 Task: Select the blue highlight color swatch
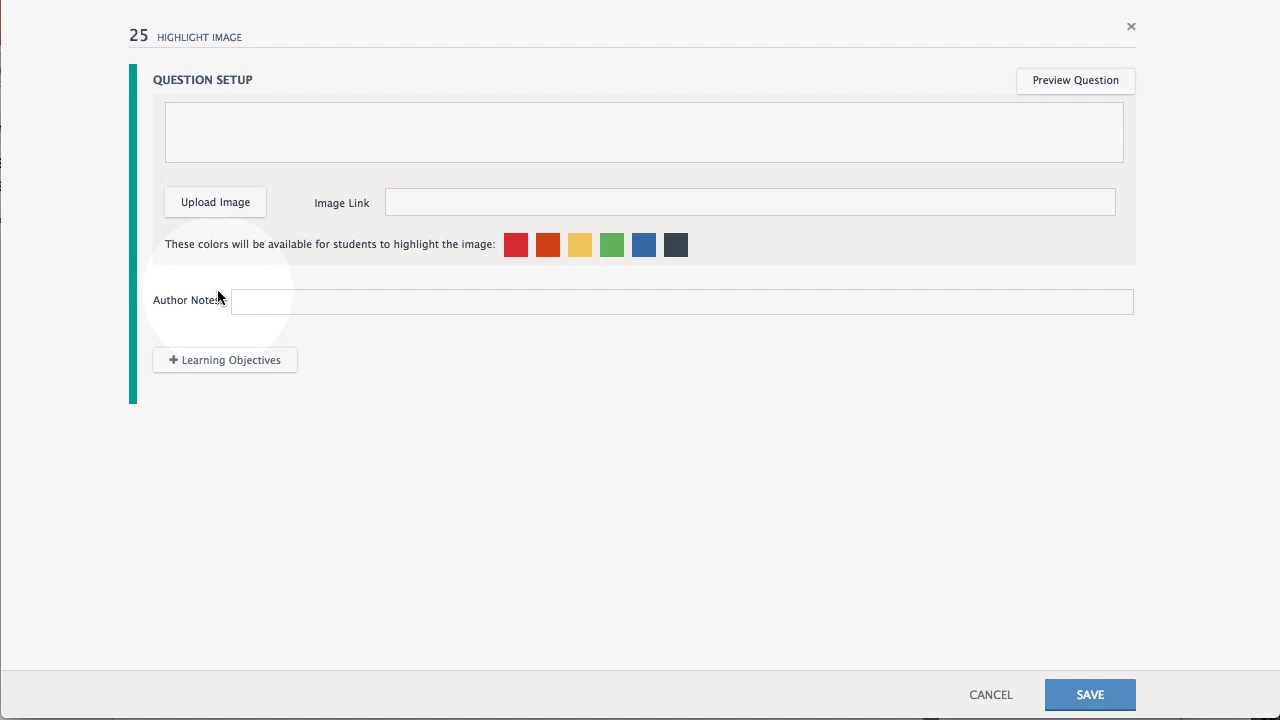[644, 245]
